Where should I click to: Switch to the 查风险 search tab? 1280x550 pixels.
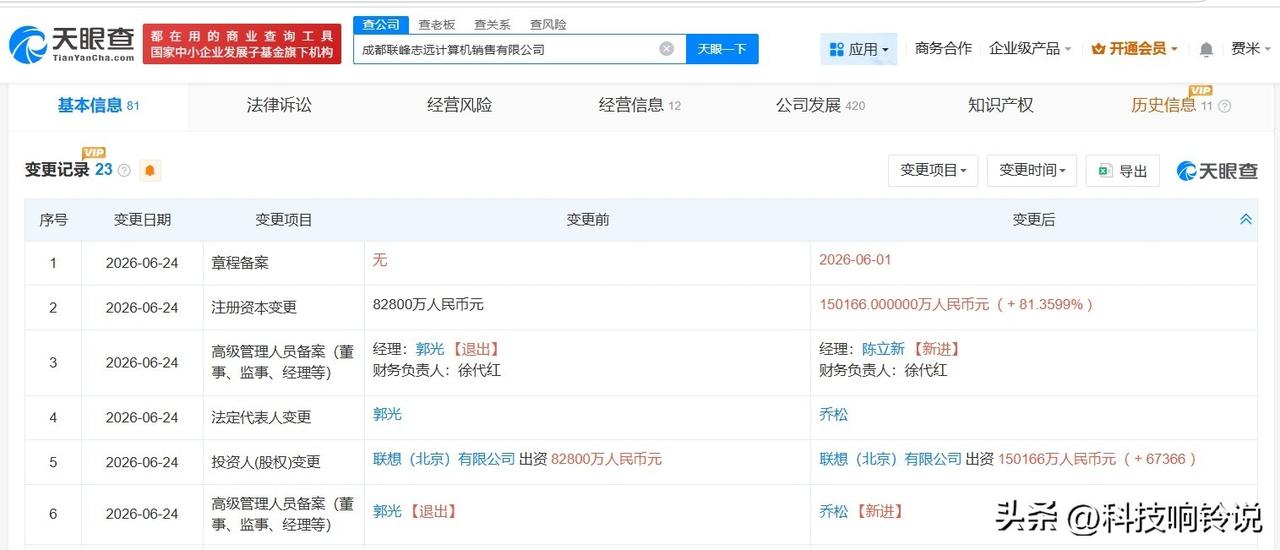coord(548,24)
